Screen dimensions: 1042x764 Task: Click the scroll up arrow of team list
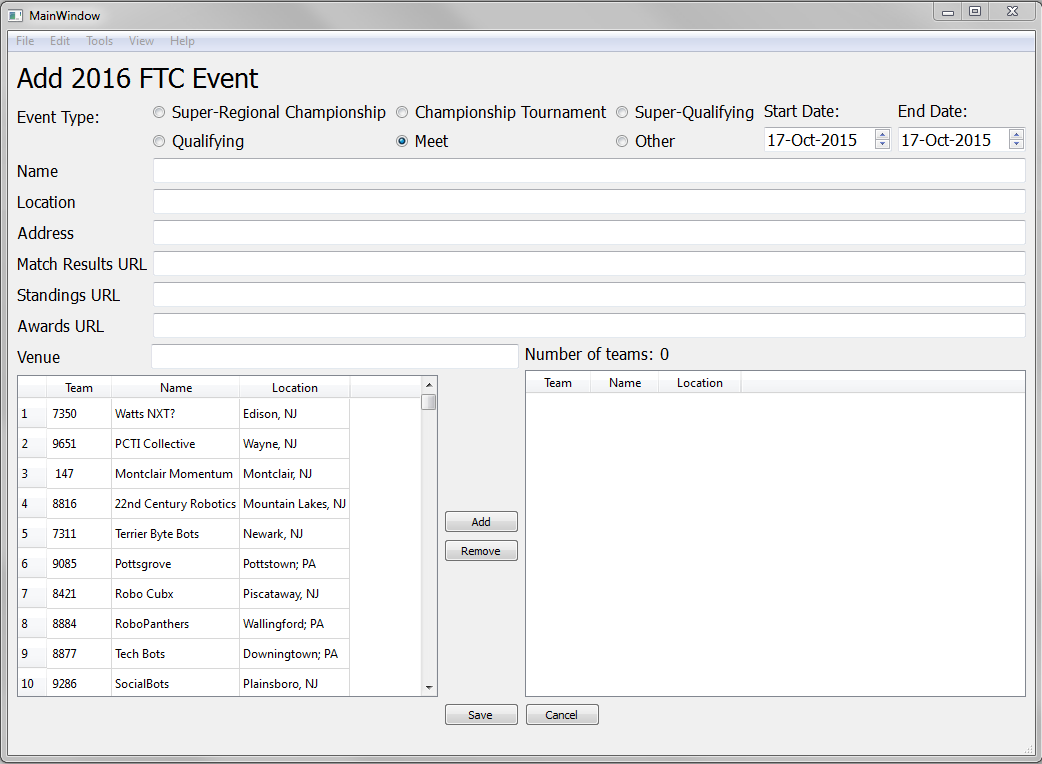click(429, 384)
